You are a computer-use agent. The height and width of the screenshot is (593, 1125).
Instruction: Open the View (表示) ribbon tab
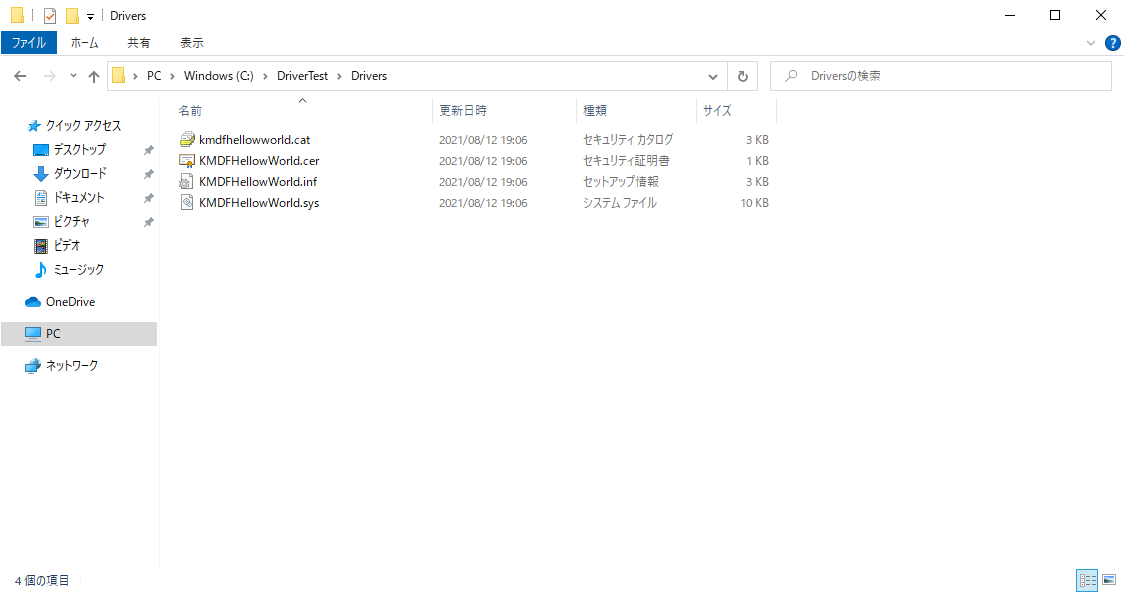coord(192,43)
